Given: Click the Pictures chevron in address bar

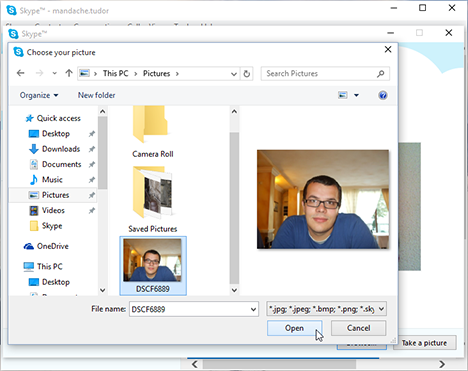Looking at the screenshot, I should point(177,74).
